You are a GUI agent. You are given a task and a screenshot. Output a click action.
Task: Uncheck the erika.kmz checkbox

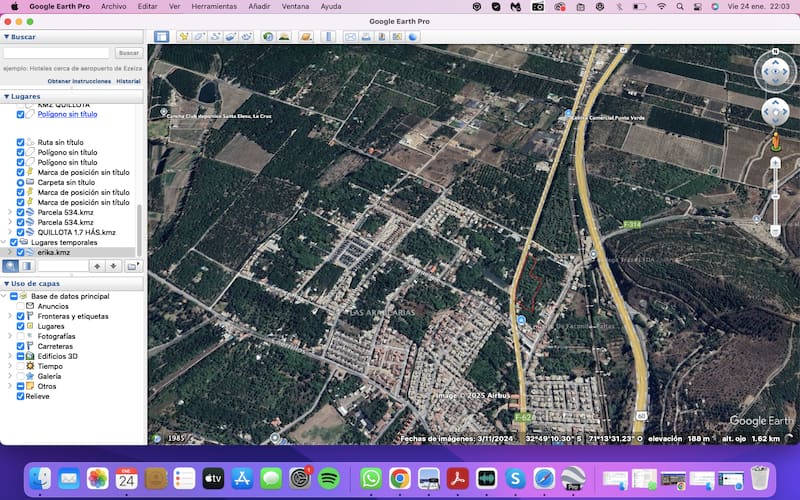click(x=20, y=252)
